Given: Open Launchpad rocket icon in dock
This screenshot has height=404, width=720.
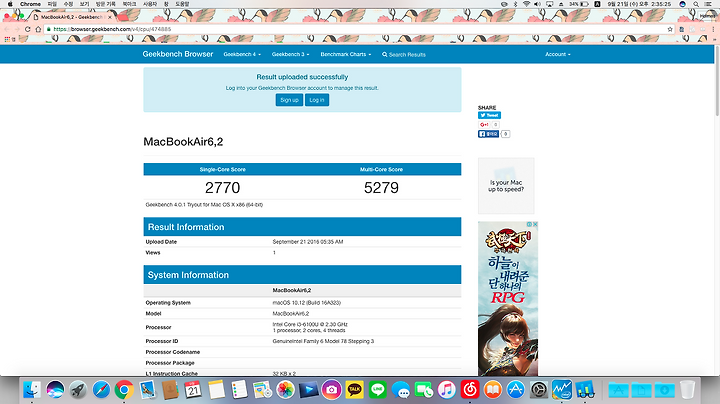Looking at the screenshot, I should pyautogui.click(x=78, y=390).
